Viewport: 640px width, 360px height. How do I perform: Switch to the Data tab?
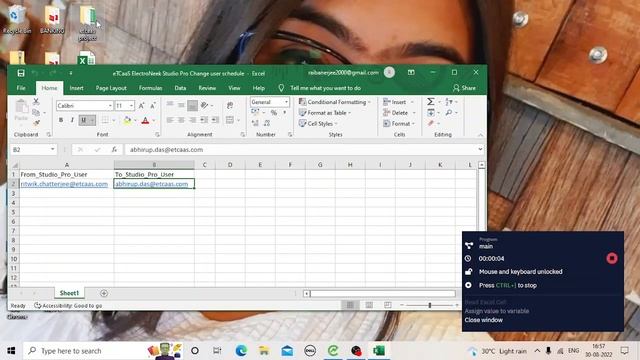click(180, 88)
